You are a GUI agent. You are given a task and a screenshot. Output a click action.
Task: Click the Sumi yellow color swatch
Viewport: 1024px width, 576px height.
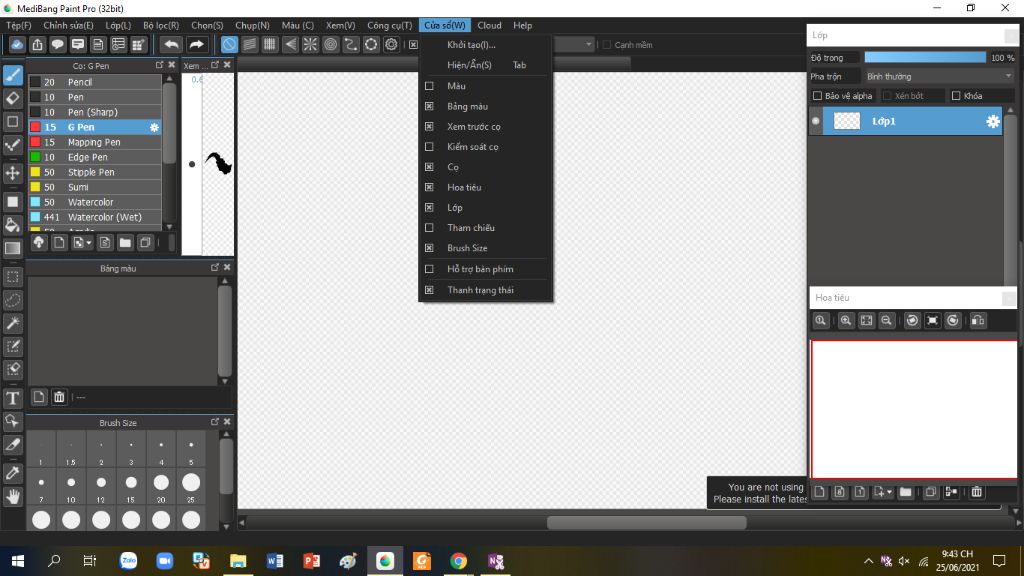tap(35, 187)
